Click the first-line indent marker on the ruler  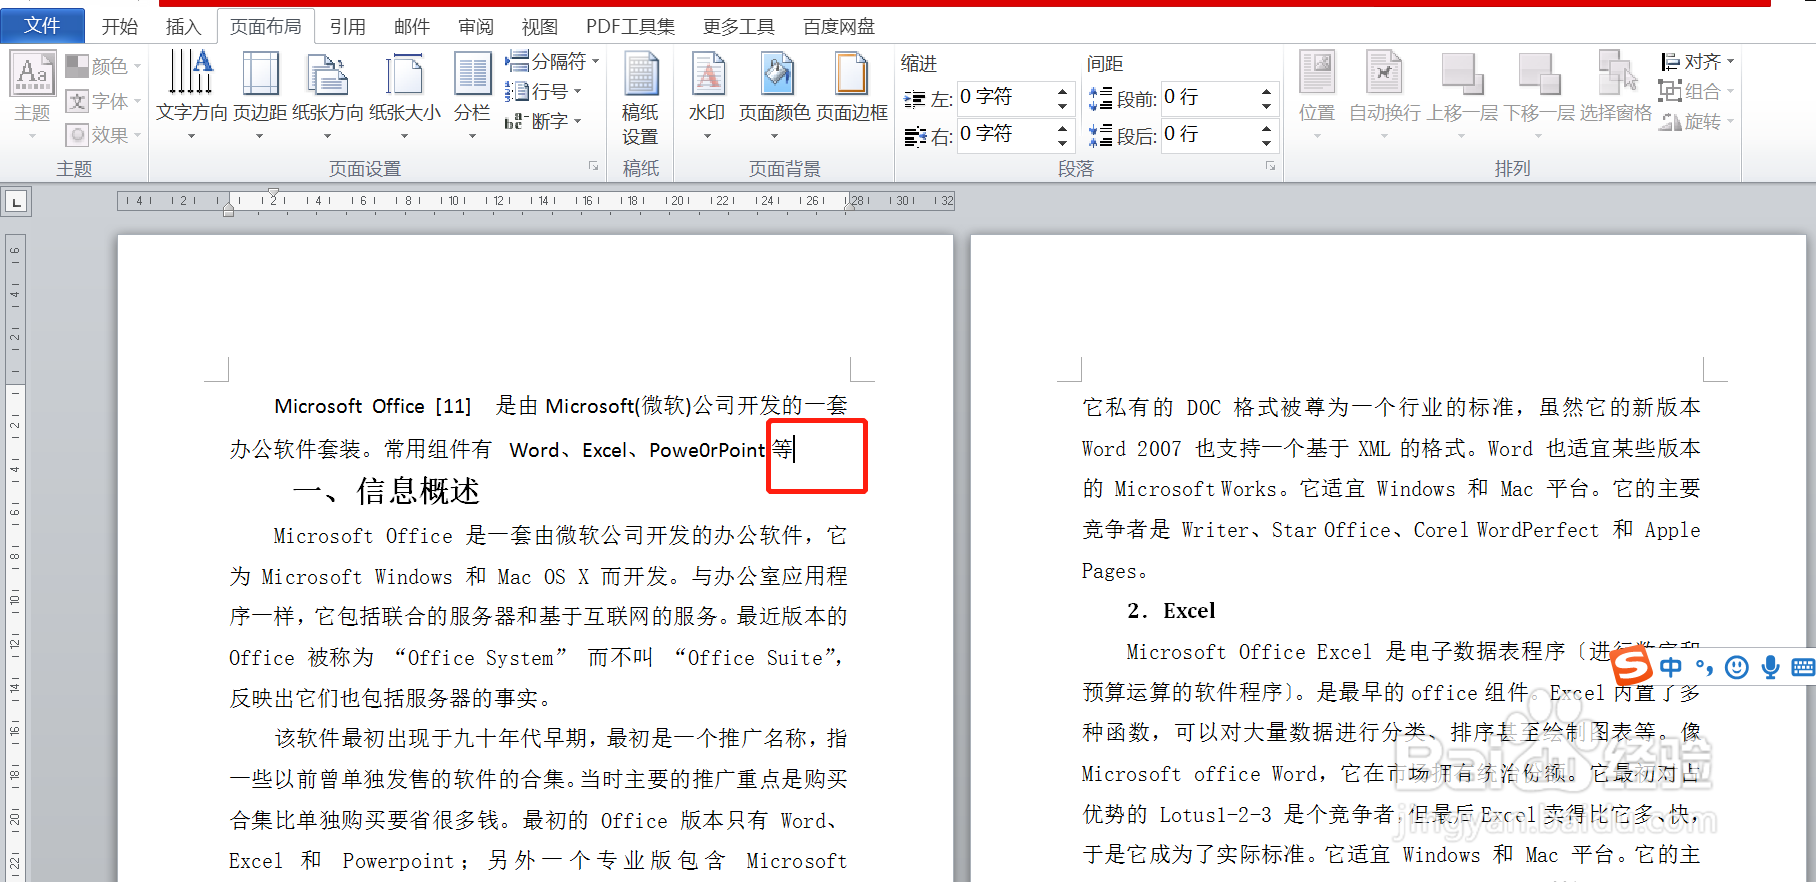pos(273,193)
